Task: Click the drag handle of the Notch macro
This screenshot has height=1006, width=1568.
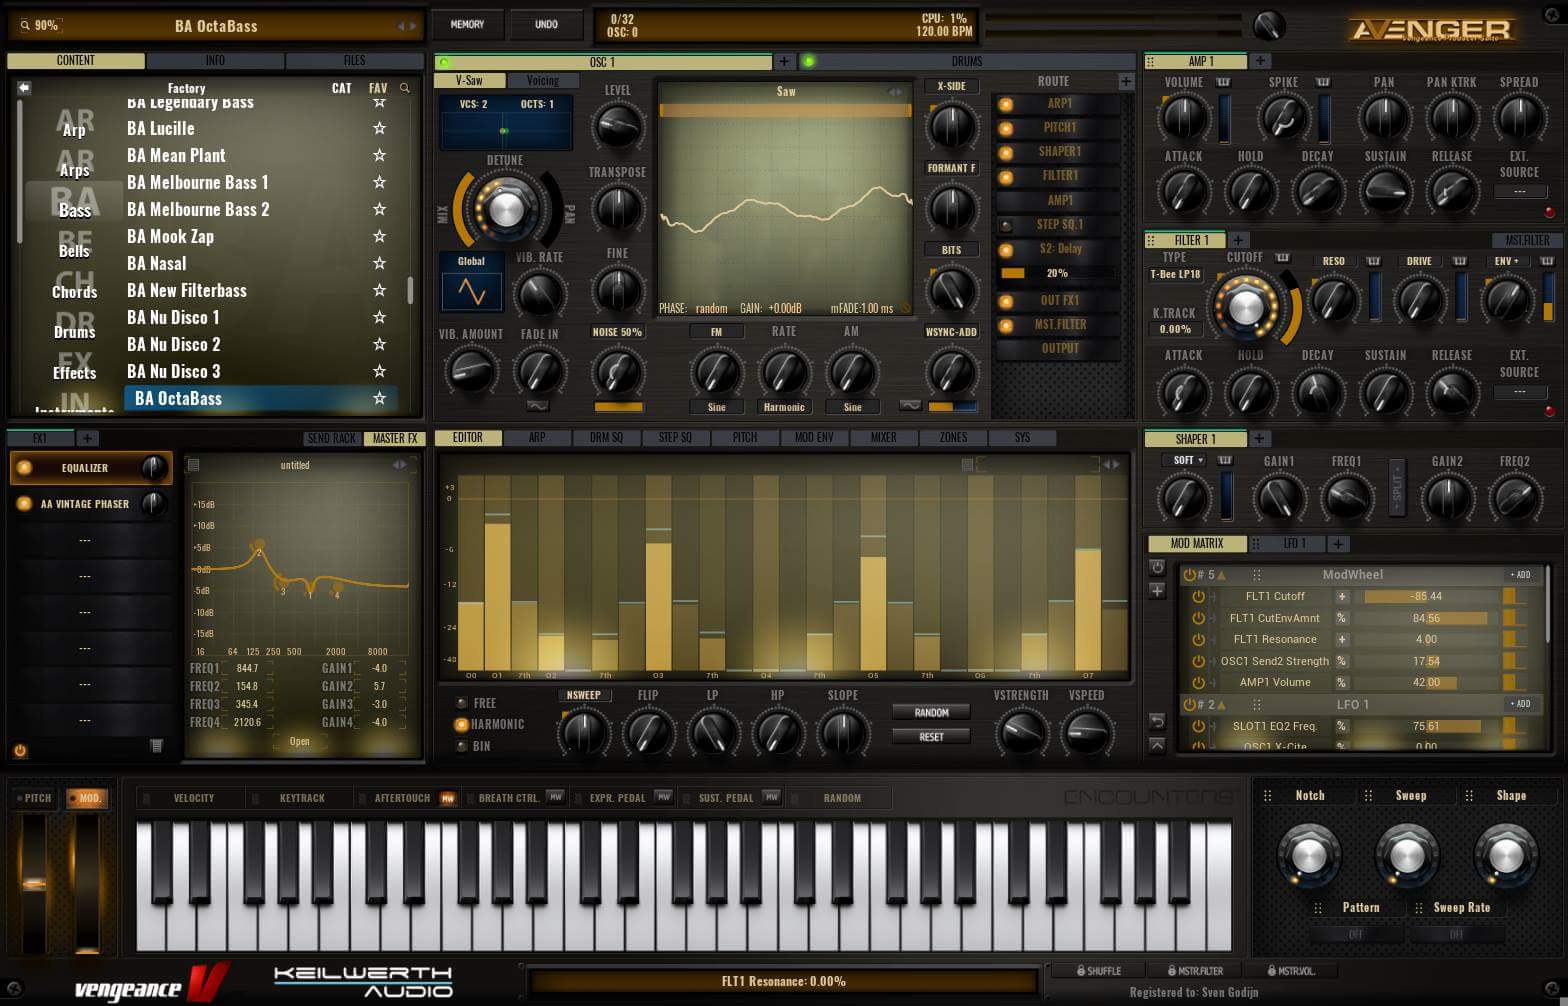Action: pos(1268,796)
